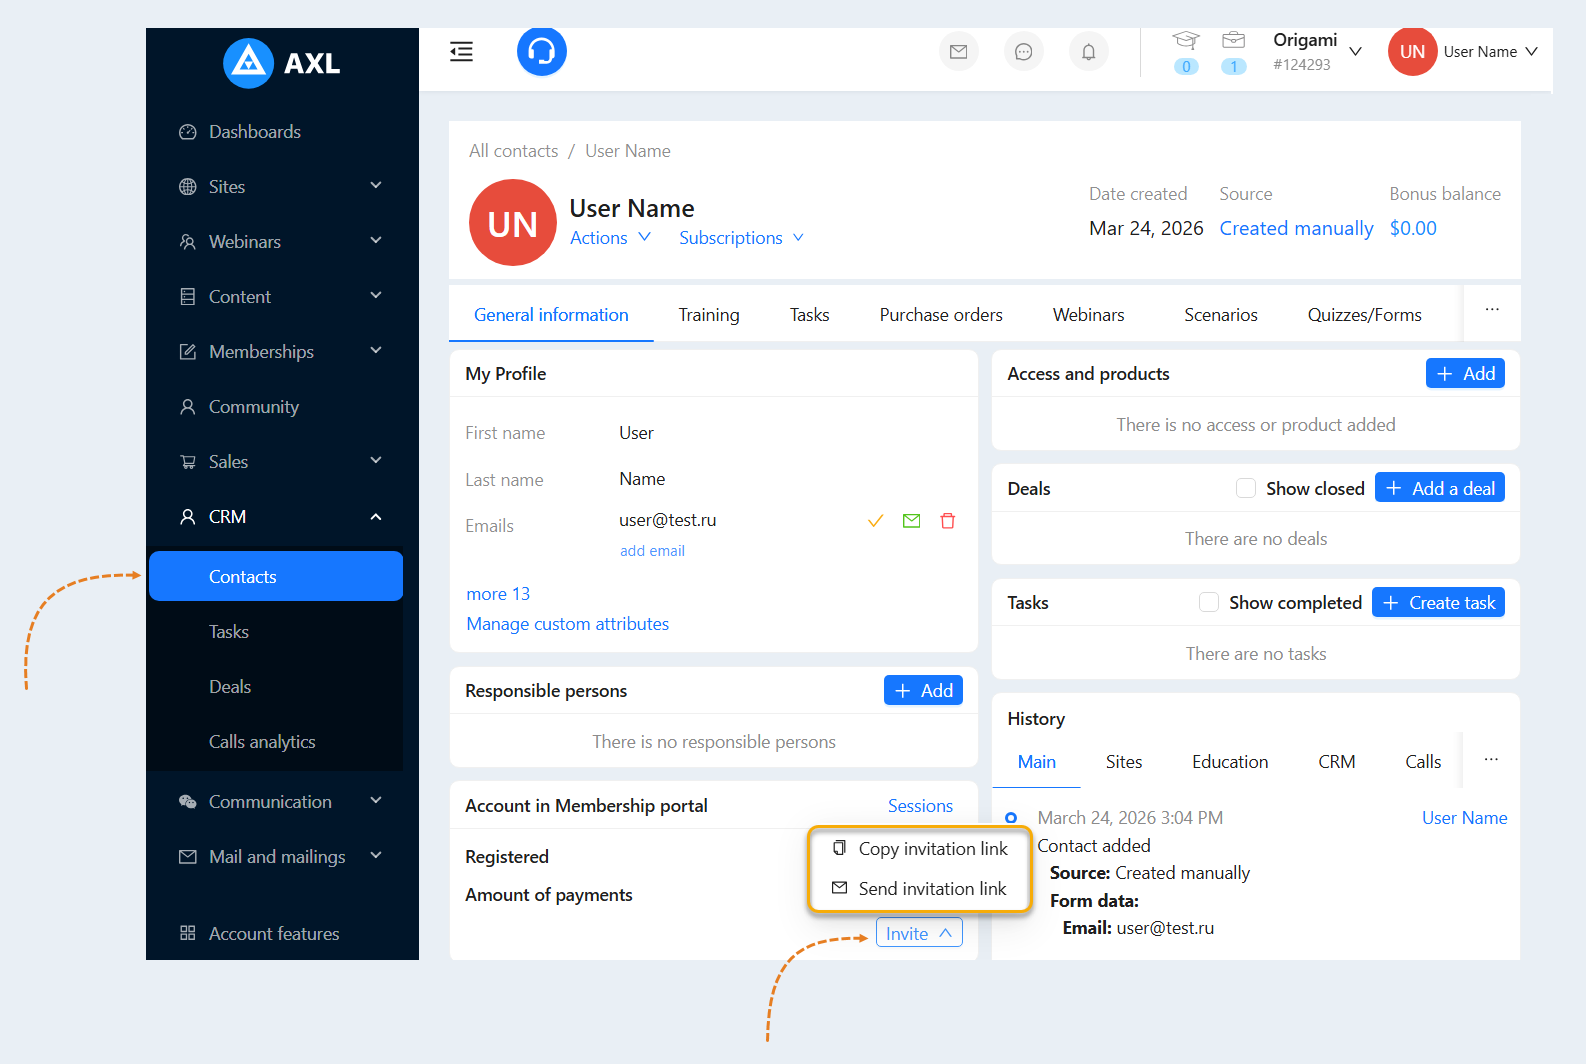Select the General information tab
Screen dimensions: 1586x1064
(x=551, y=315)
